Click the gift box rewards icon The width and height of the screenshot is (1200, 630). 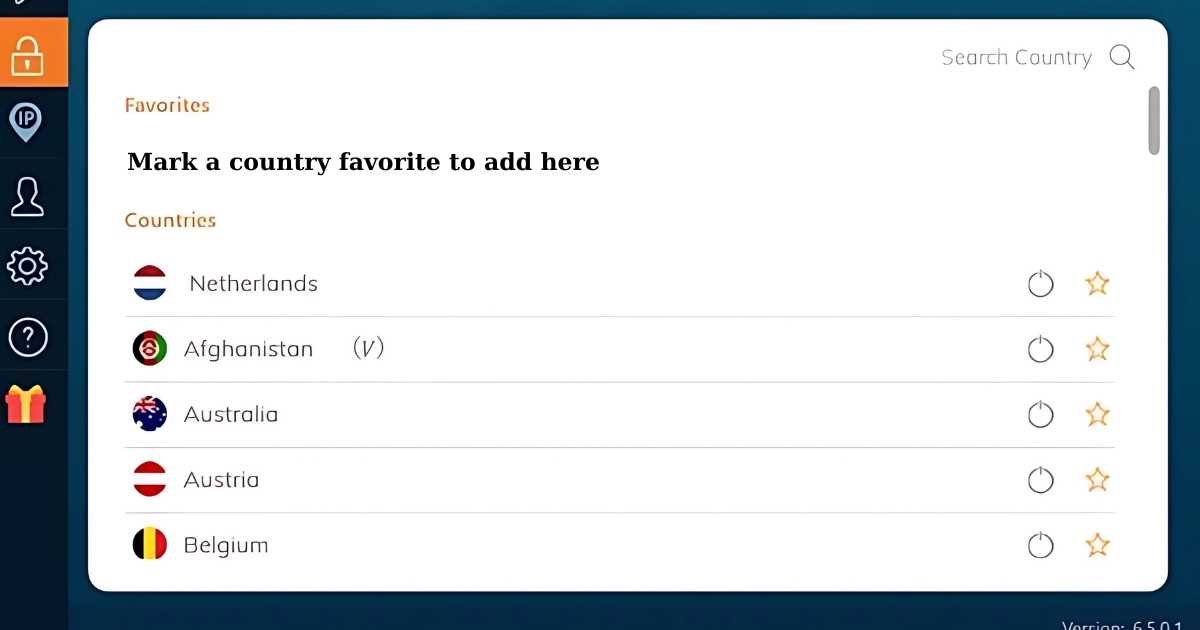25,405
